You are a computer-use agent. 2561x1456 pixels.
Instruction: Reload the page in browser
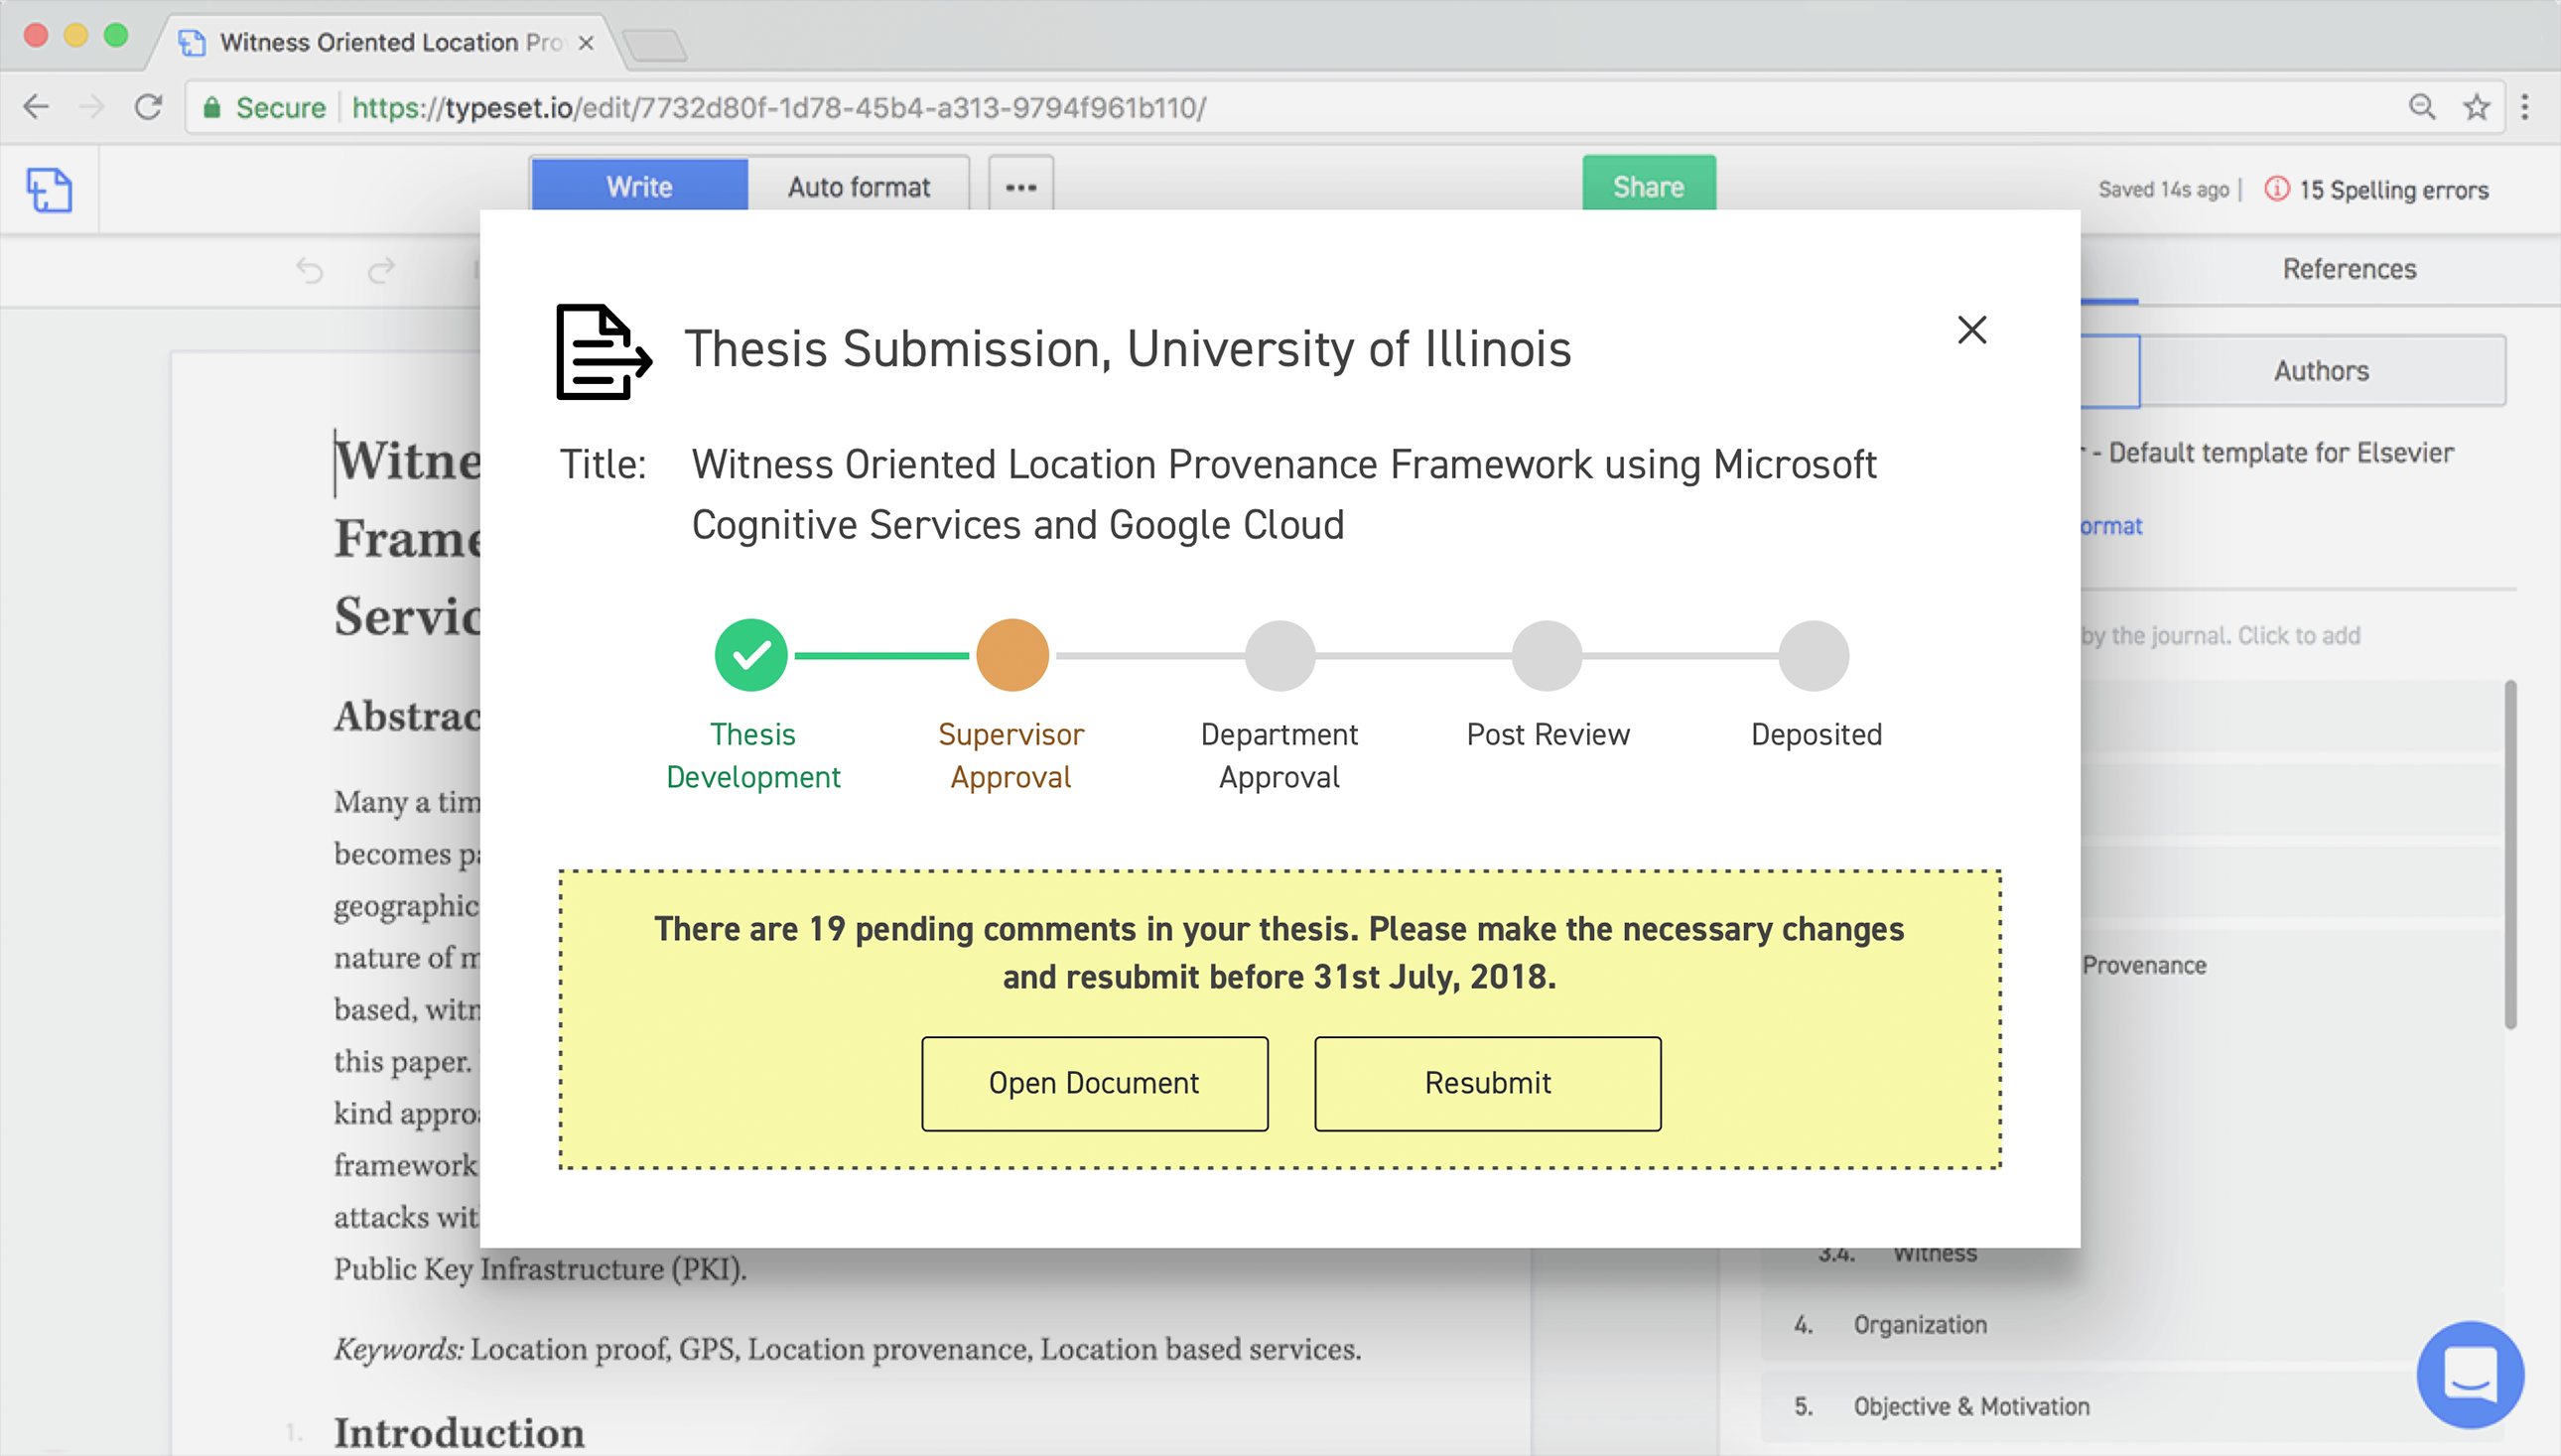pos(149,107)
